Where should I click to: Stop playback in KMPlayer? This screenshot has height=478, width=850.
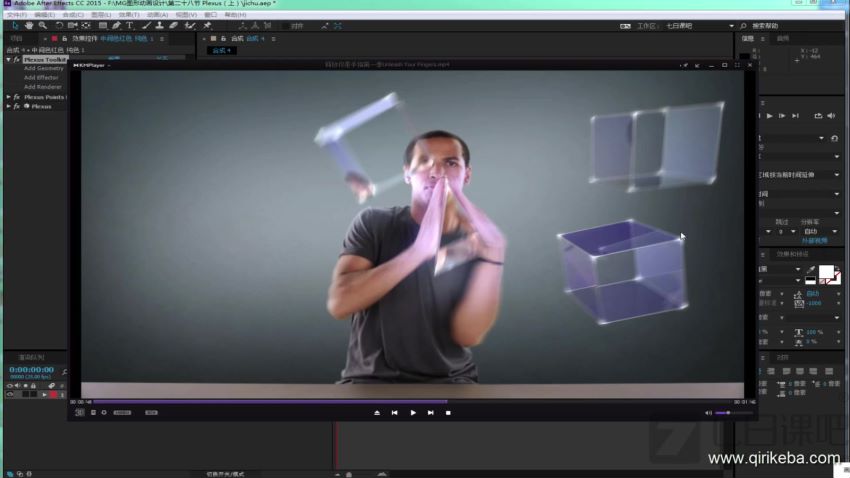pos(448,413)
